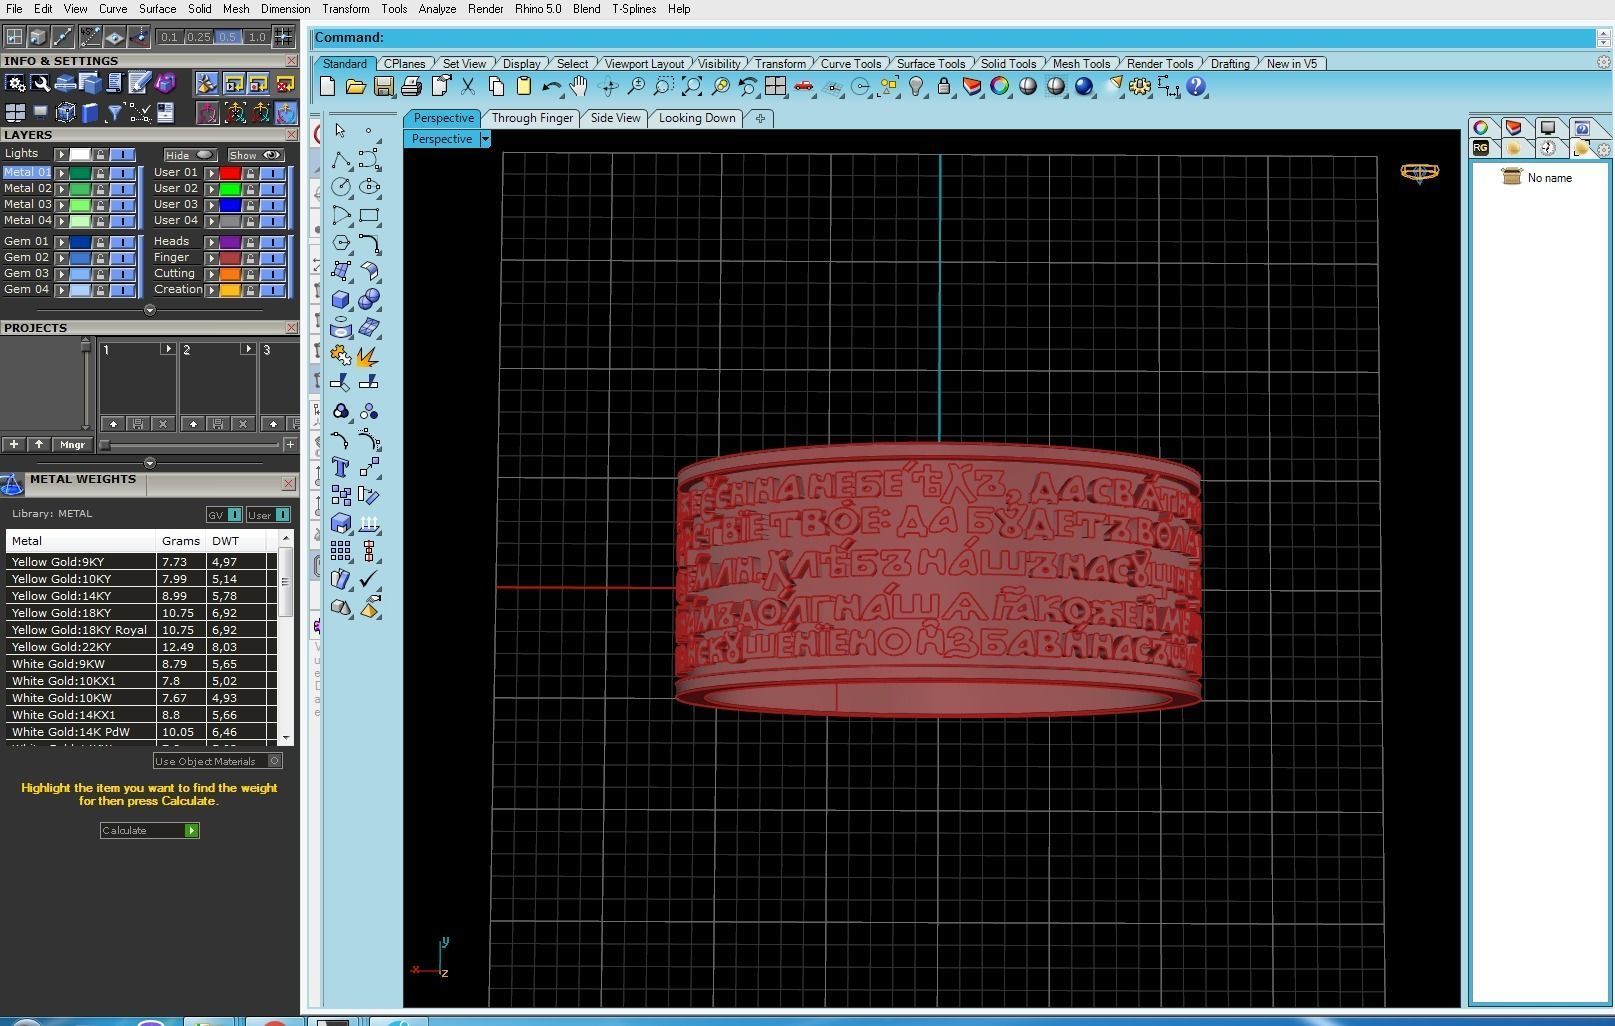Click the Finger layer color swatch
This screenshot has height=1026, width=1615.
tap(230, 258)
